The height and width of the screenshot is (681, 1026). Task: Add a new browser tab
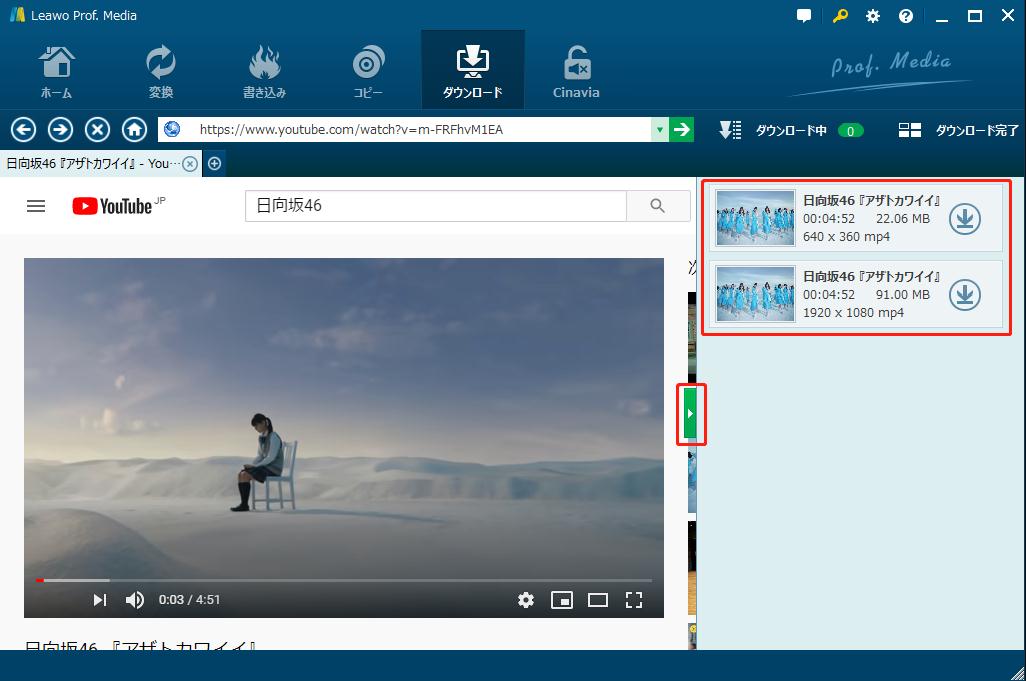pyautogui.click(x=214, y=164)
